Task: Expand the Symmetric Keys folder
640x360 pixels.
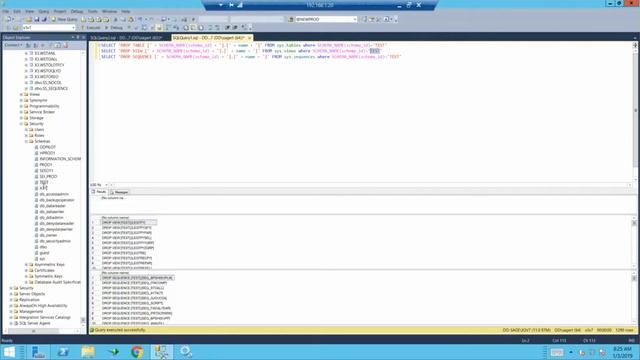Action: pyautogui.click(x=27, y=276)
